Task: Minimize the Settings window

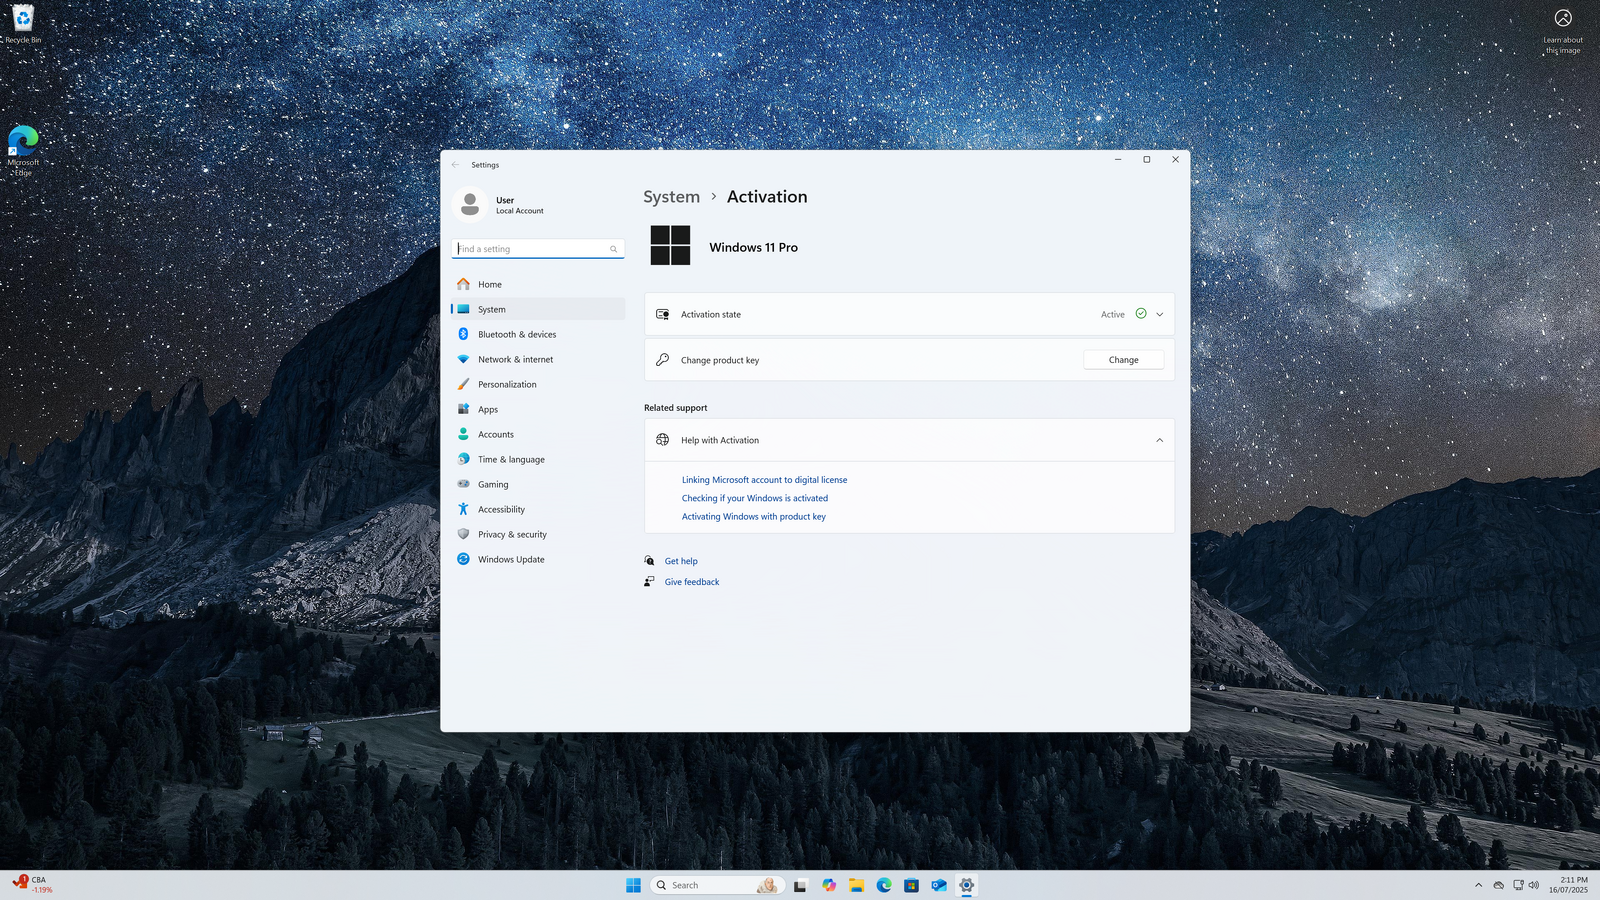Action: pyautogui.click(x=1118, y=159)
